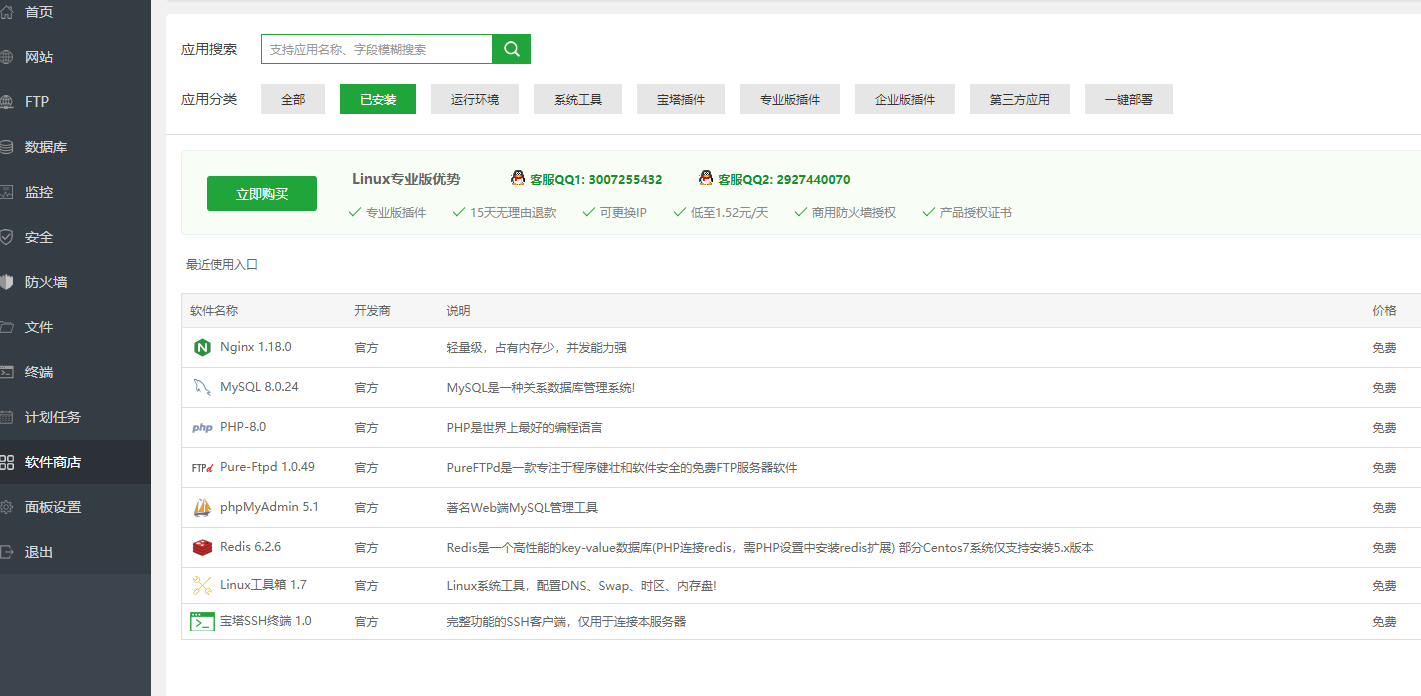Click the 安全 shield icon in sidebar

point(6,237)
